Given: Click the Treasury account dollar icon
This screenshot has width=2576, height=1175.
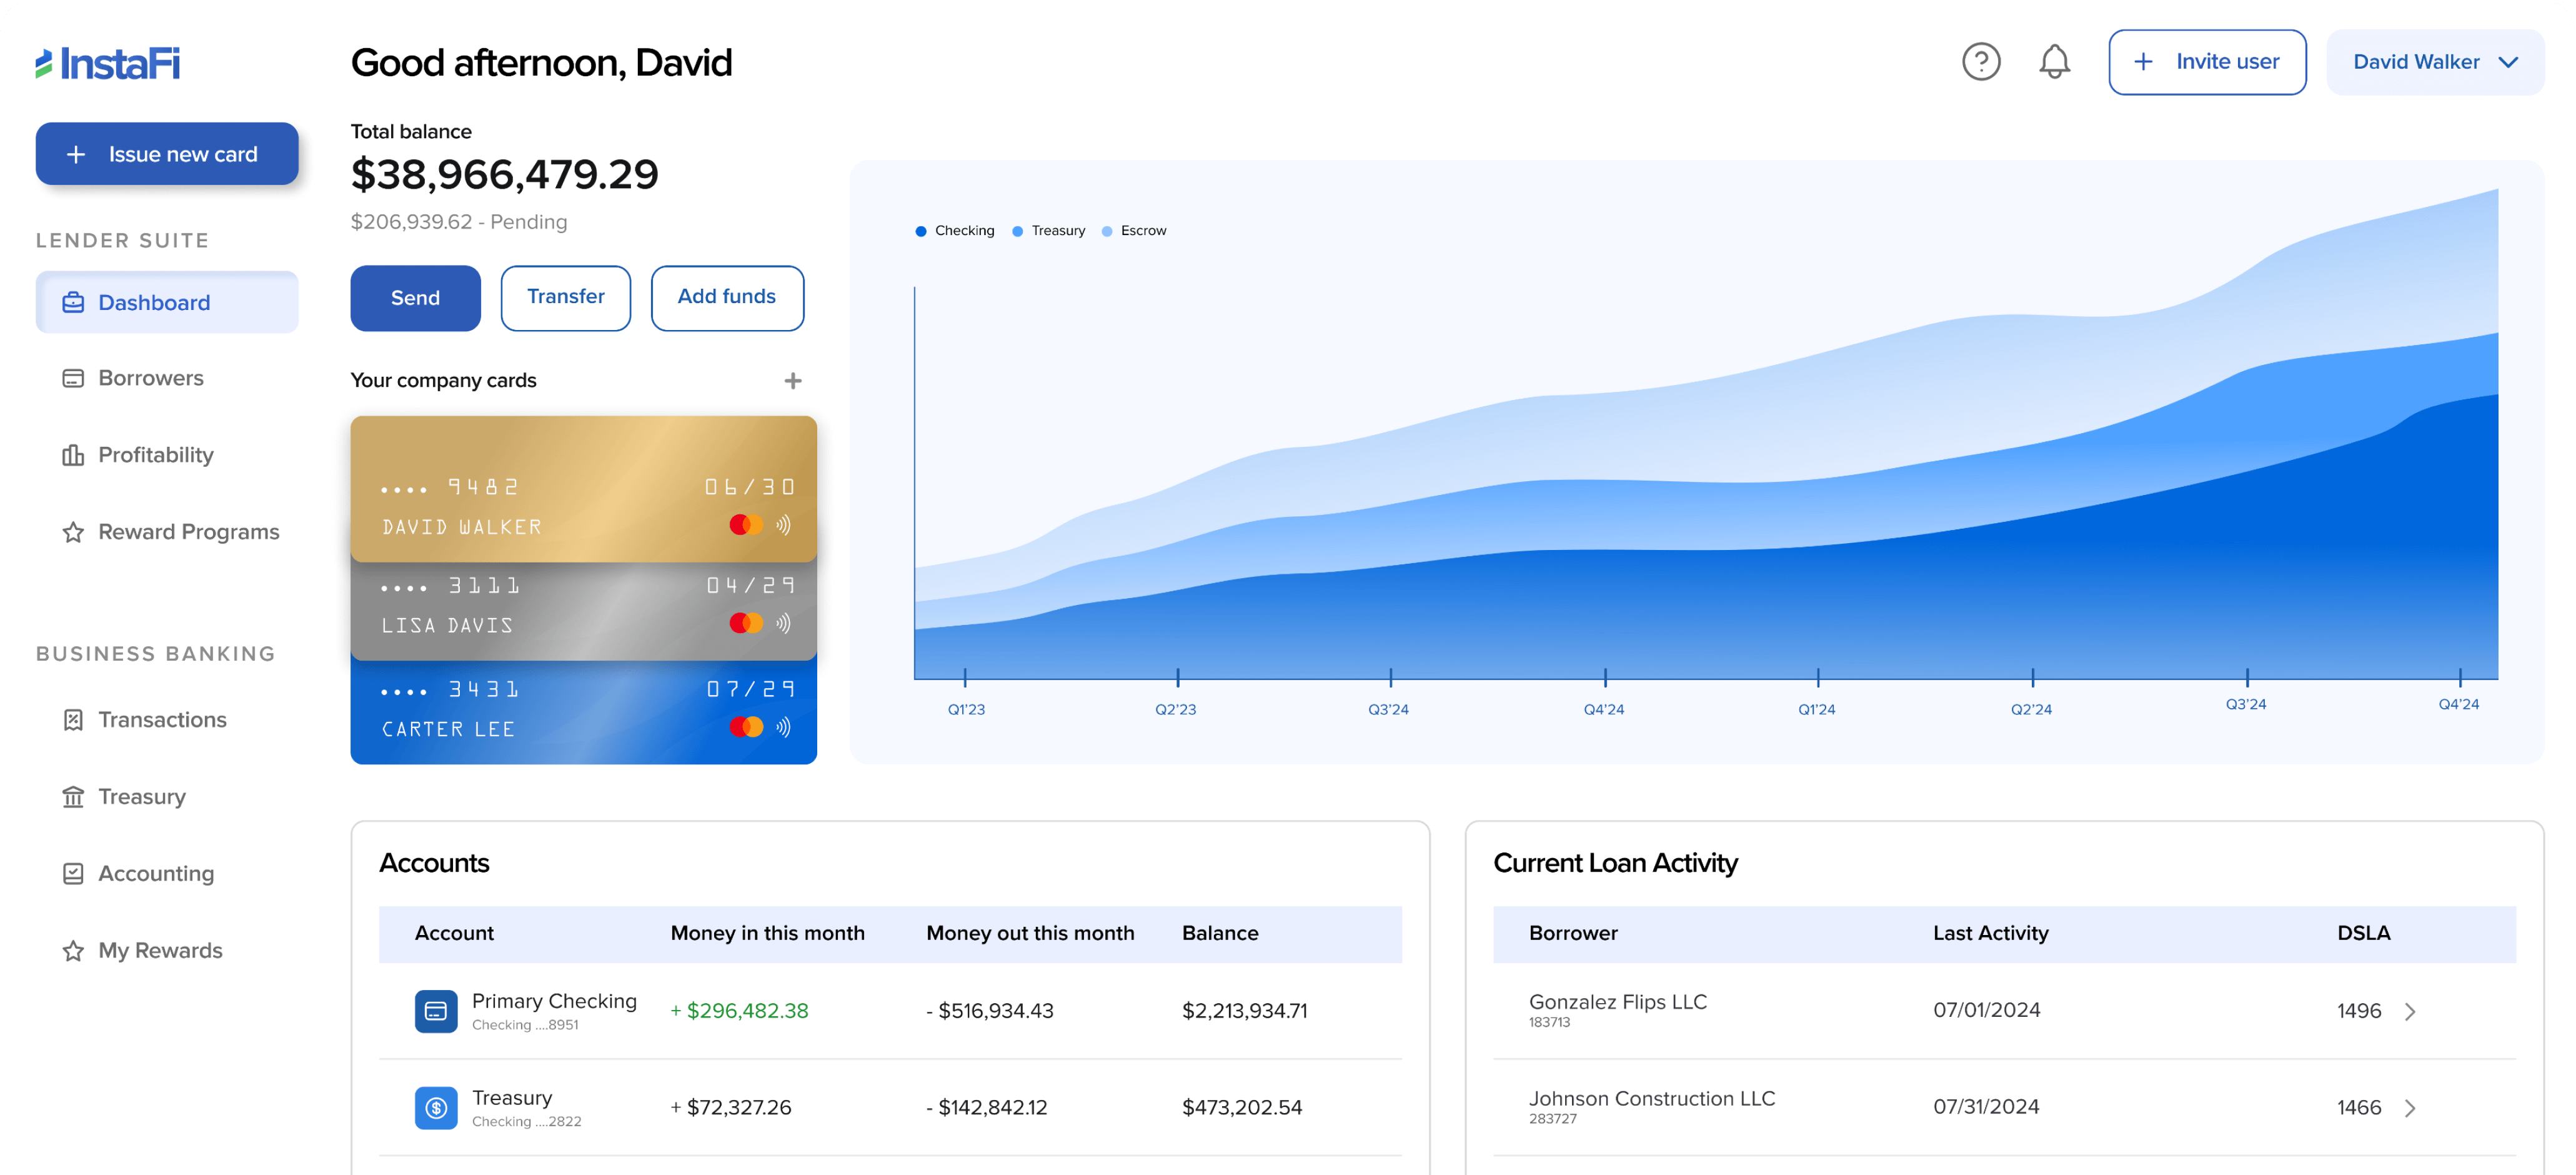Looking at the screenshot, I should click(x=436, y=1107).
